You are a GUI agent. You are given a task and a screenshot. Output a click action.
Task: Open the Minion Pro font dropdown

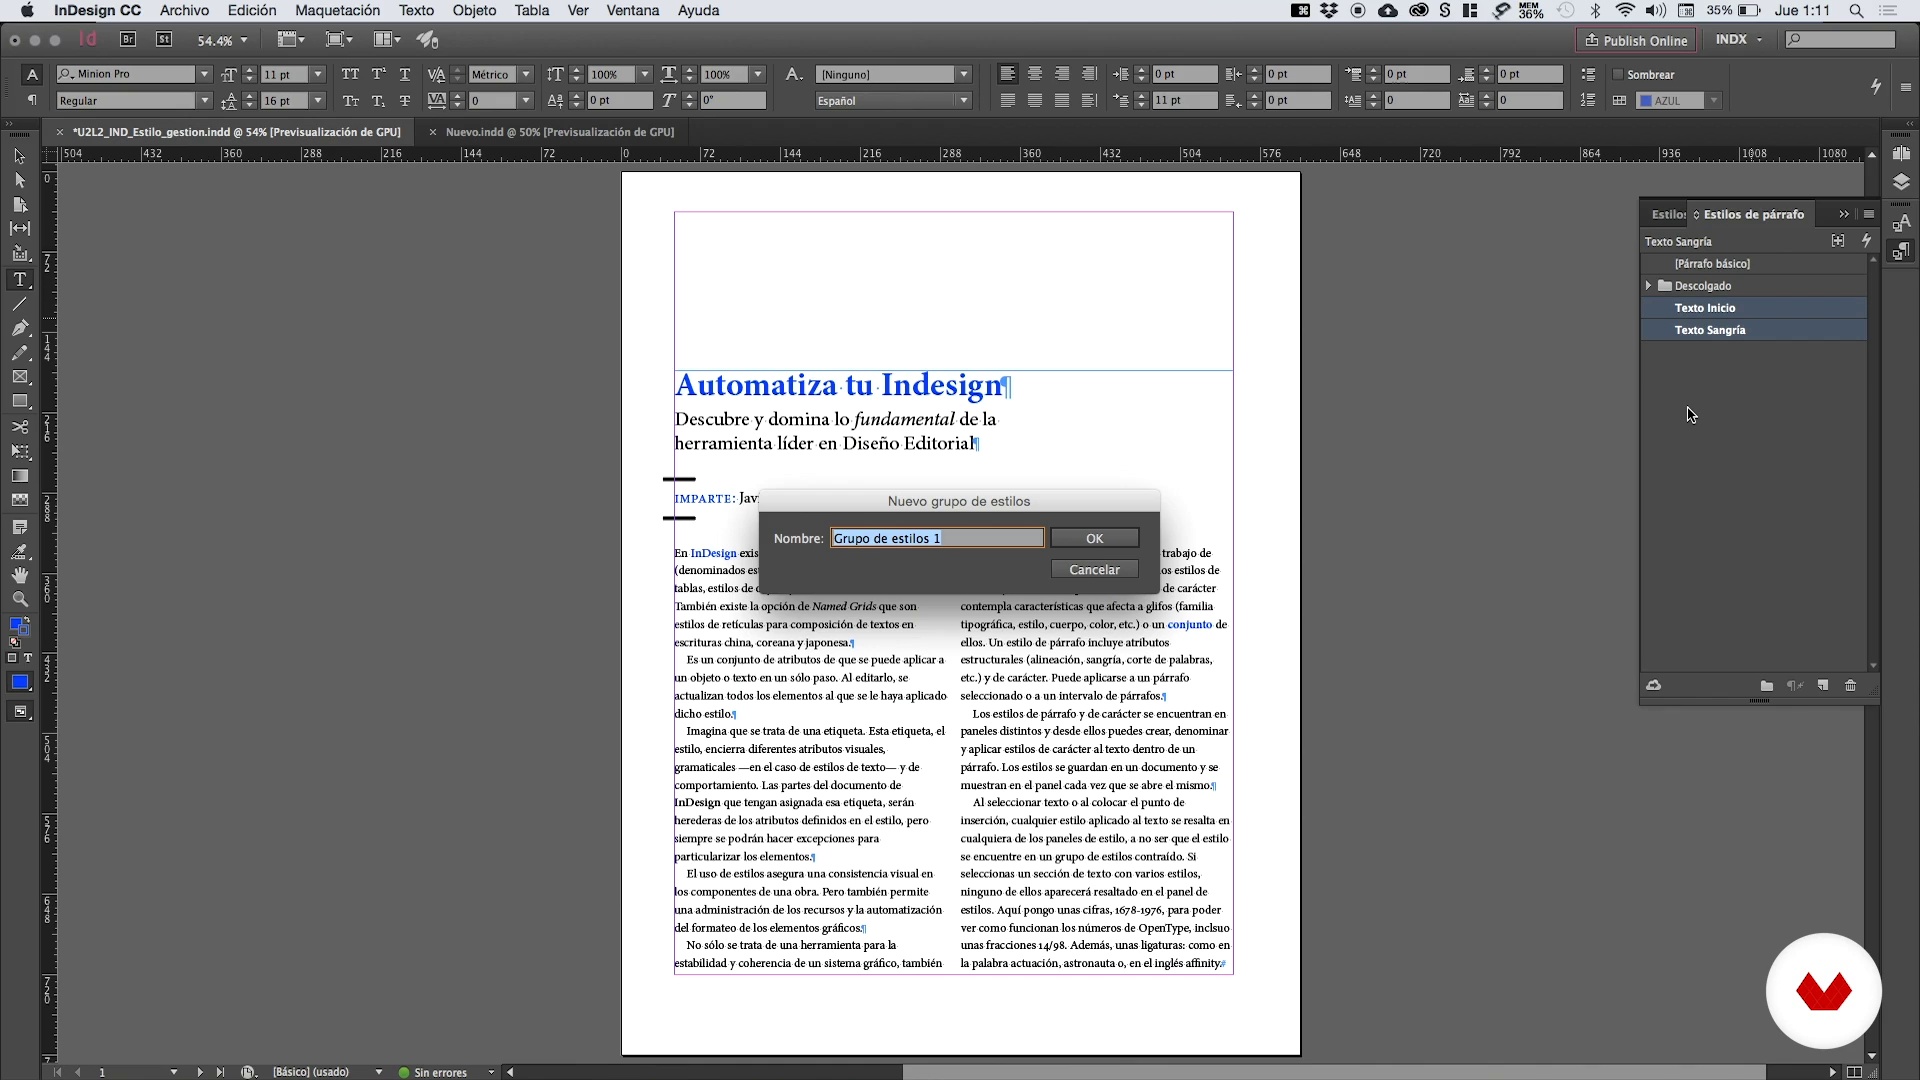pos(204,74)
